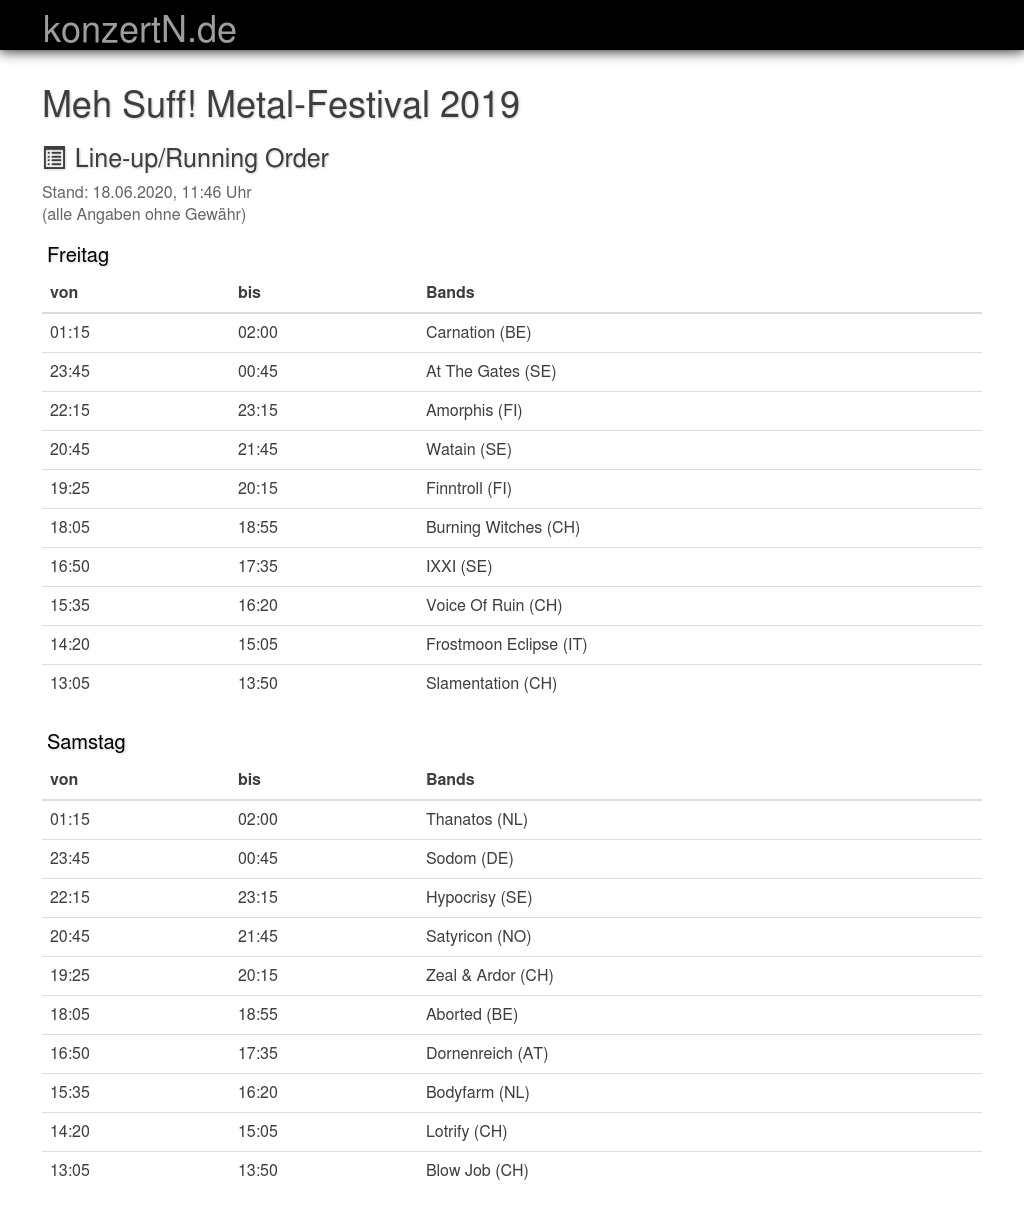This screenshot has height=1210, width=1024.
Task: Click Hypocrisy (SE) band name
Action: (x=478, y=897)
